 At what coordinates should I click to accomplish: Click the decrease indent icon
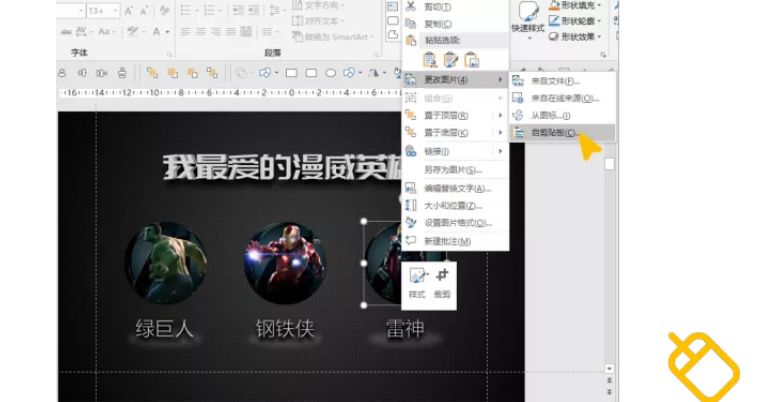tap(238, 10)
